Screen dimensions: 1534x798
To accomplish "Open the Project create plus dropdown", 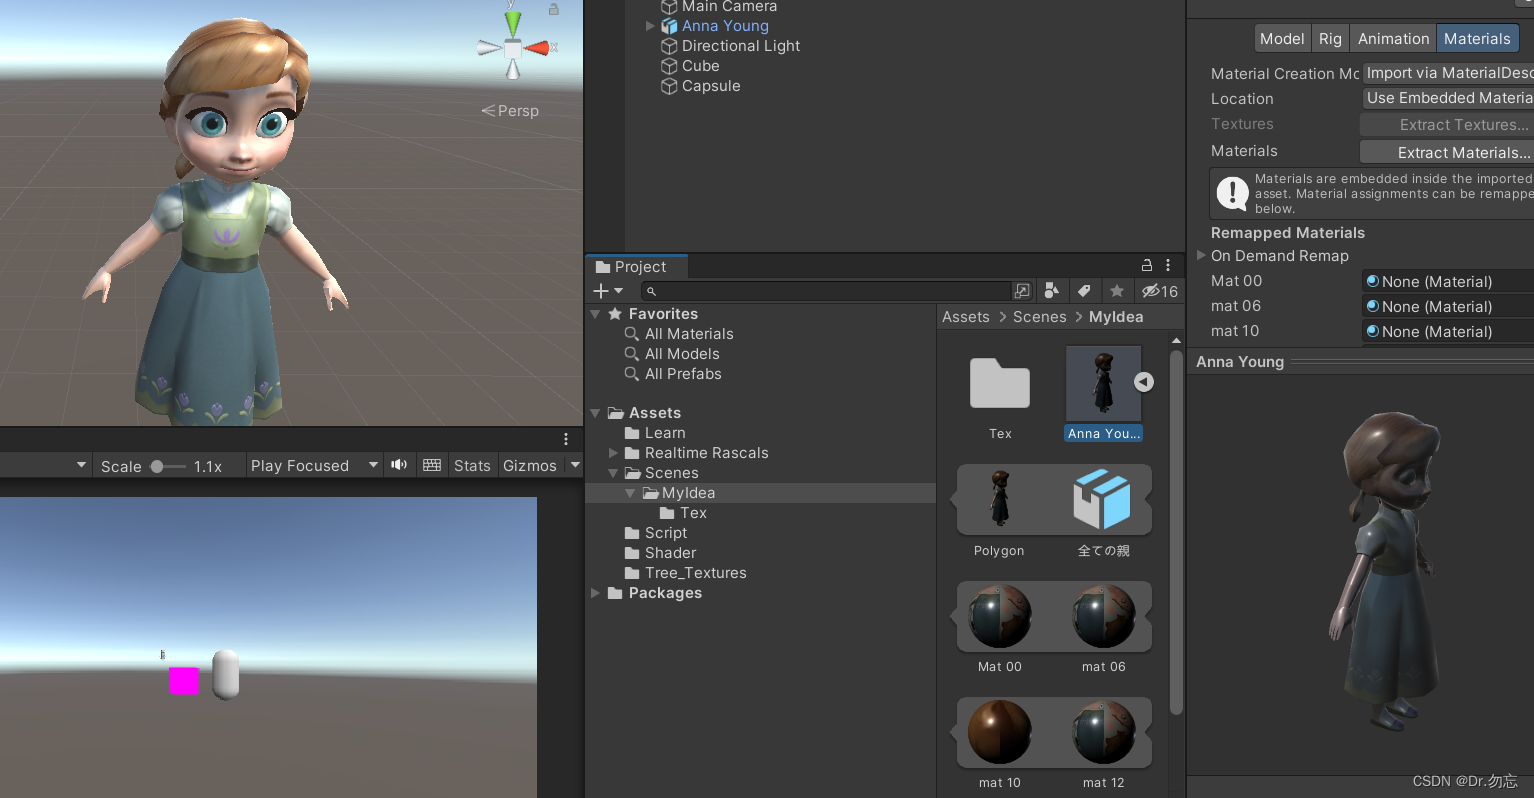I will [x=607, y=291].
